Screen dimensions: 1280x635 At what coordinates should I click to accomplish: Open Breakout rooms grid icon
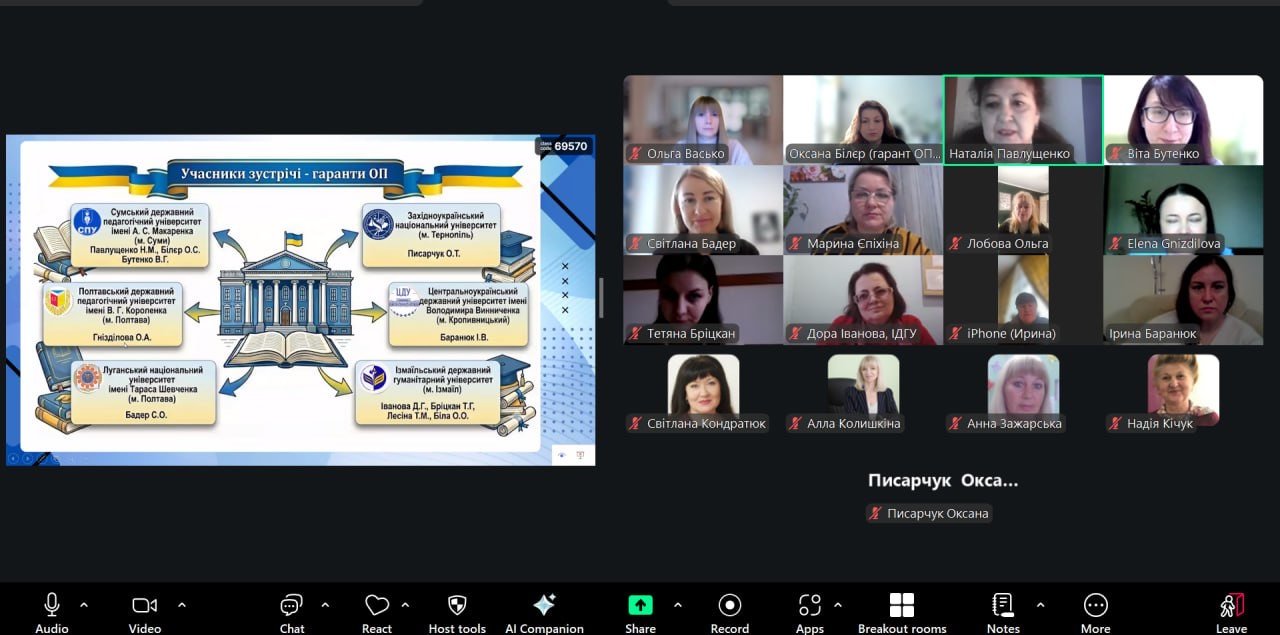[x=901, y=606]
